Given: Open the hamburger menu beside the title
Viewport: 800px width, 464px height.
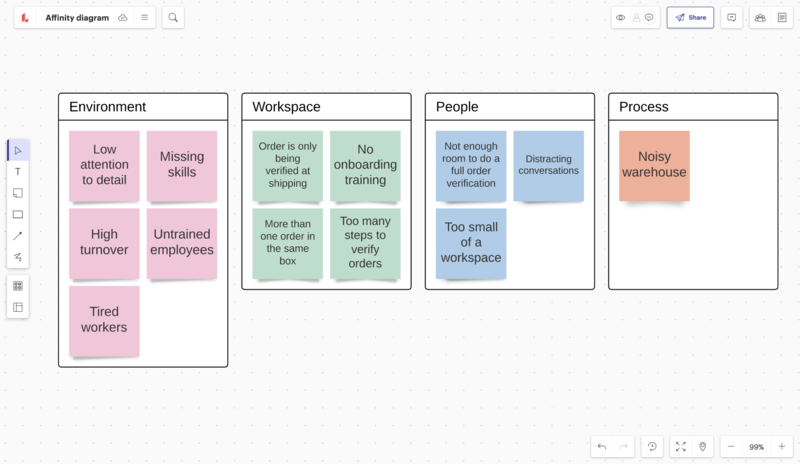Looking at the screenshot, I should coord(145,17).
